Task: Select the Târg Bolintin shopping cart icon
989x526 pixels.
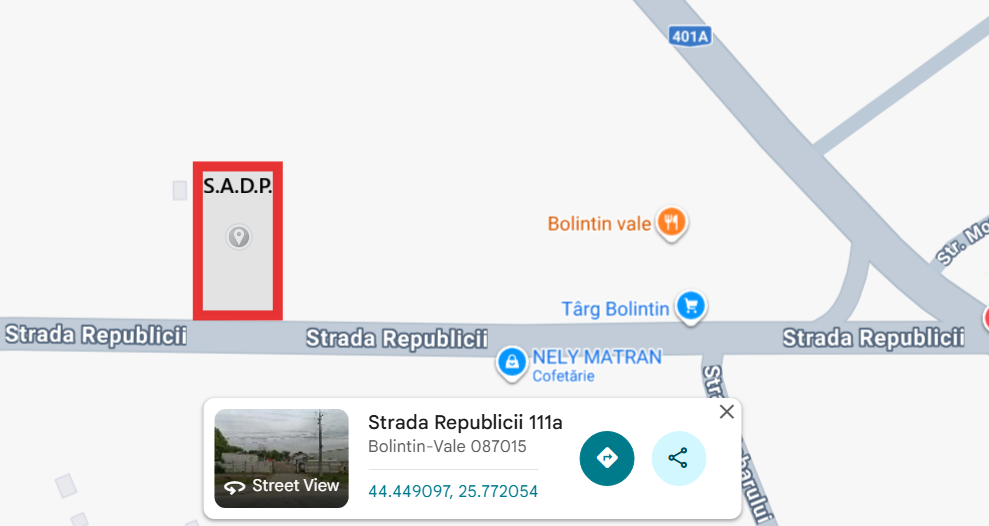Action: point(691,307)
